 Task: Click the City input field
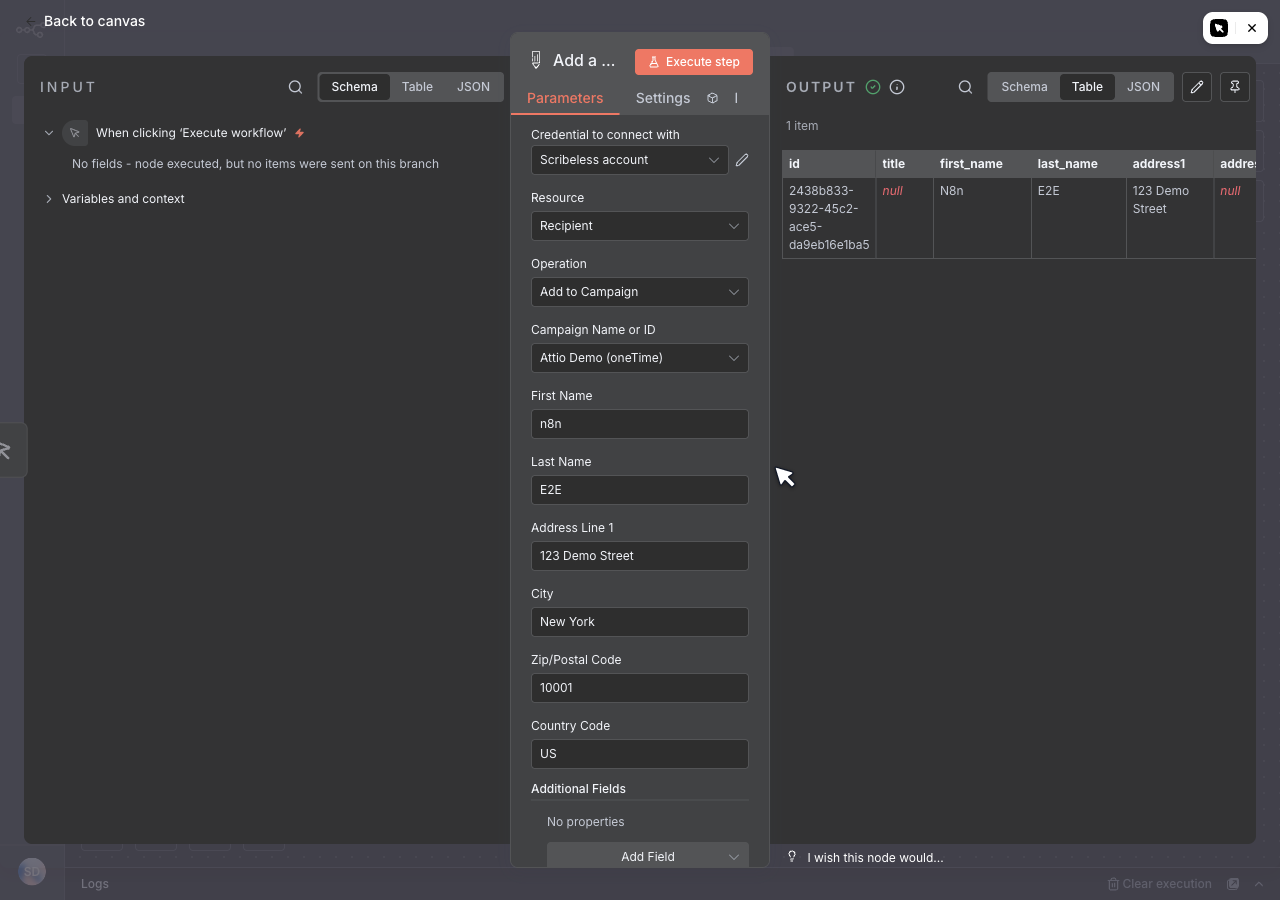click(x=640, y=622)
